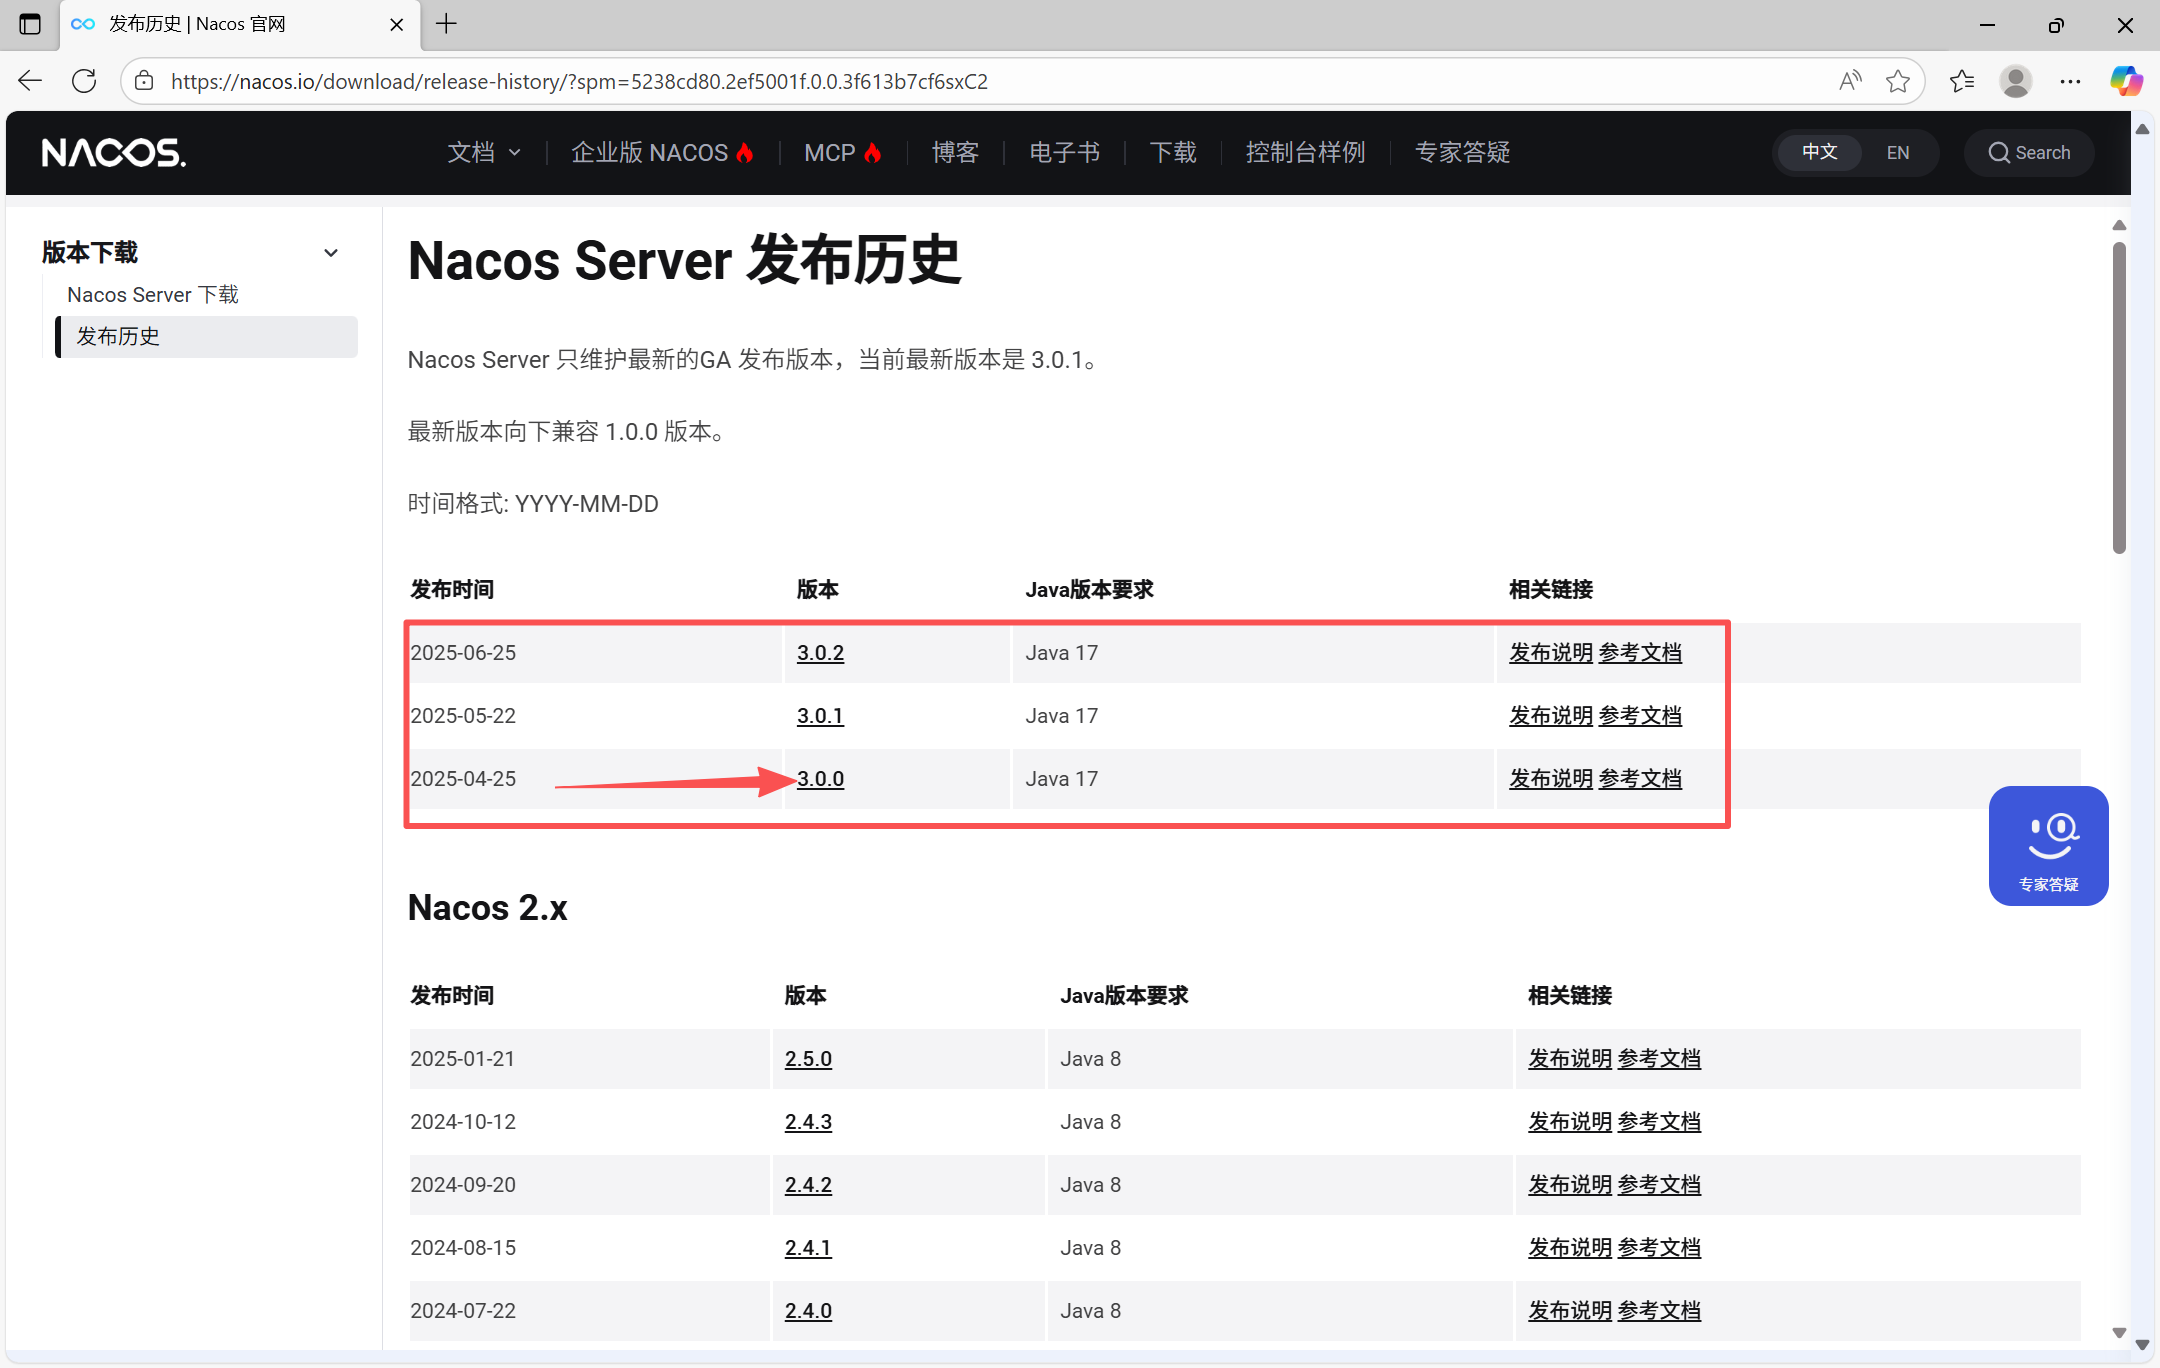Add page to favorites star
2160x1368 pixels.
1897,81
